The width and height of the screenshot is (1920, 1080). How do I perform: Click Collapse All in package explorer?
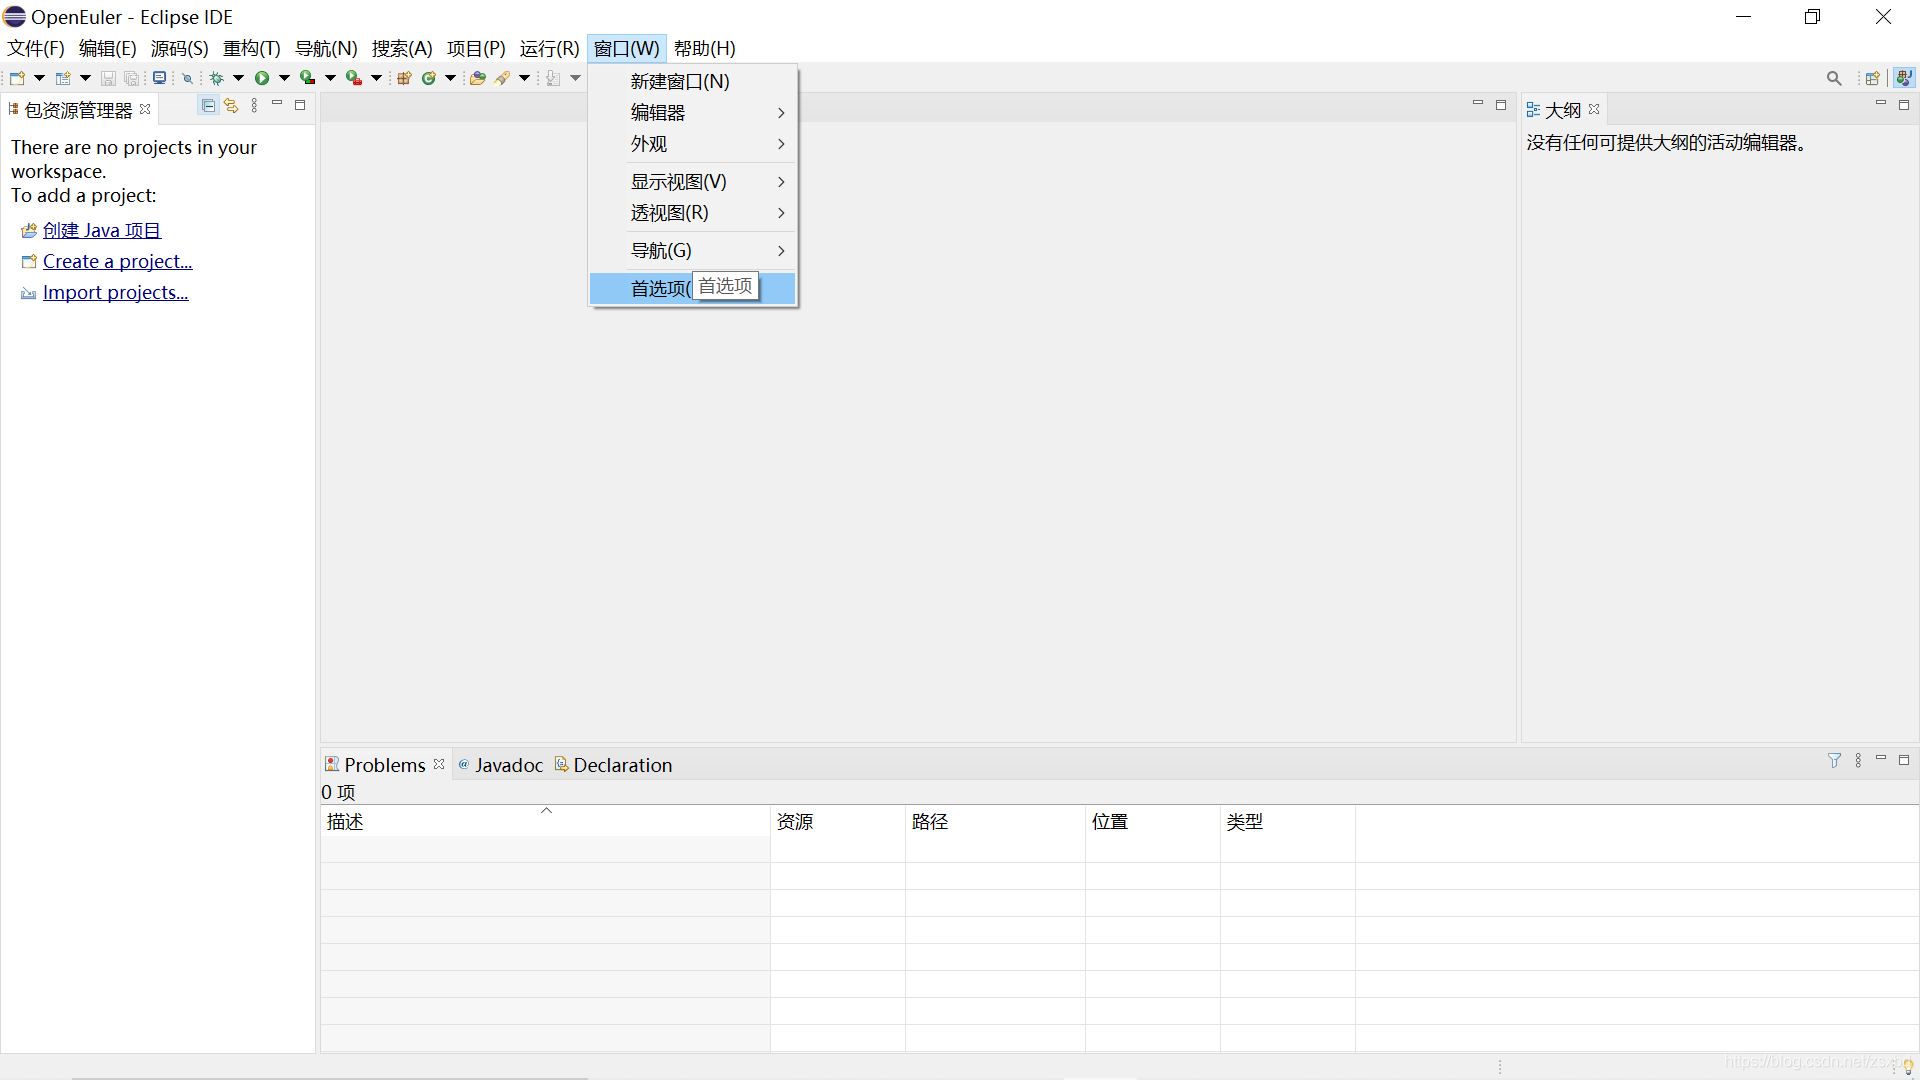point(208,106)
